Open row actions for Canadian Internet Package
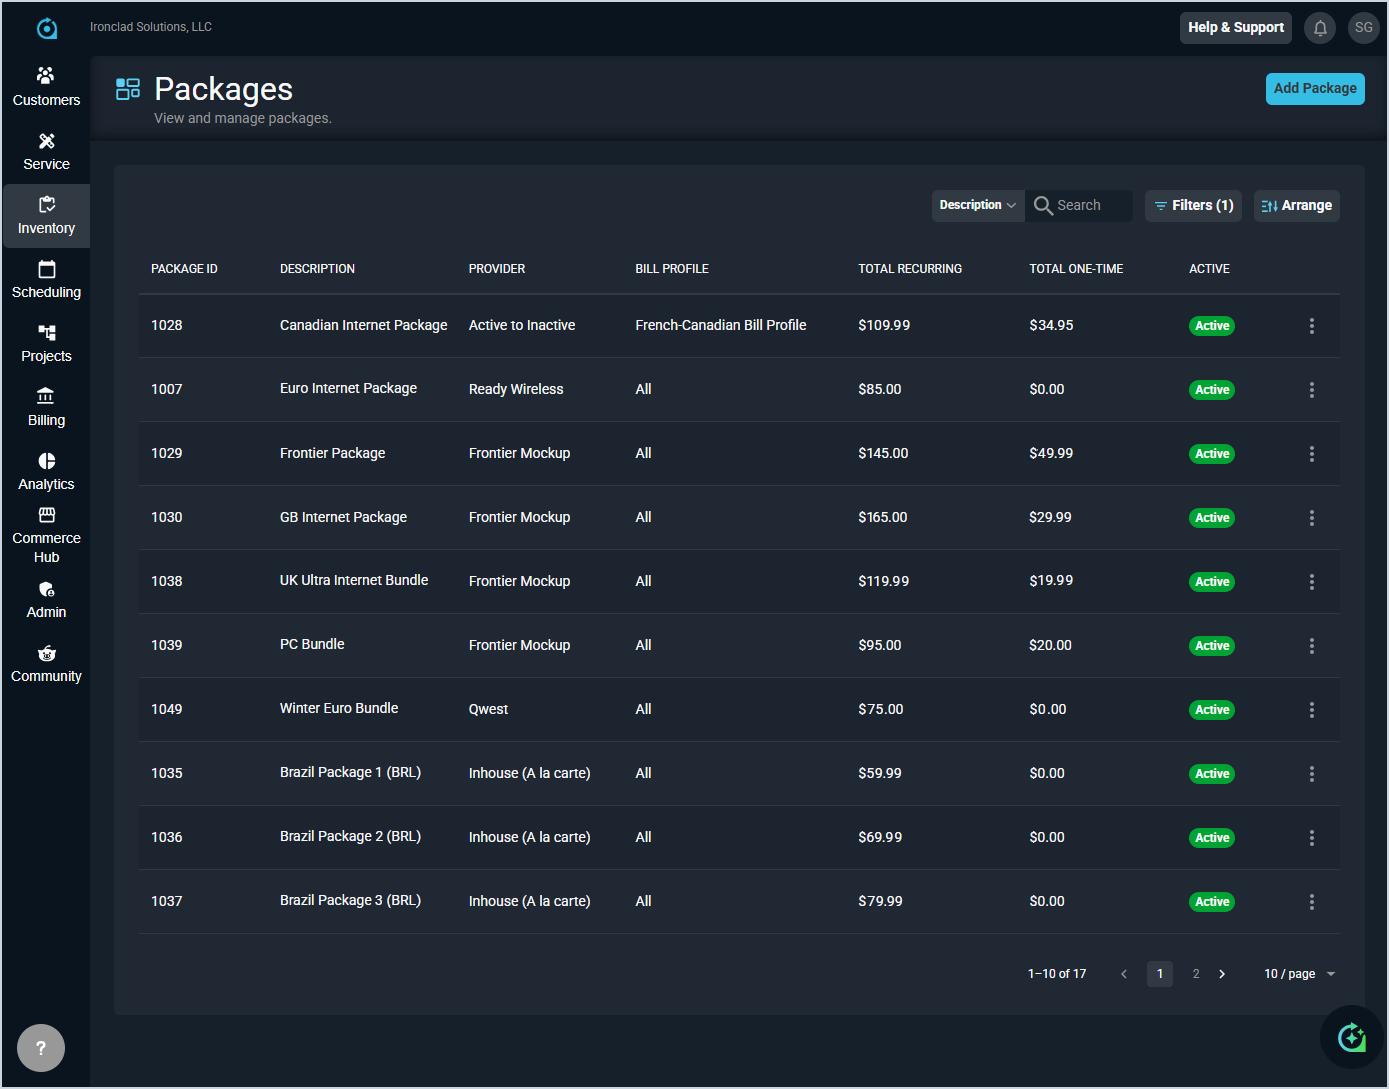Image resolution: width=1389 pixels, height=1089 pixels. click(1311, 326)
